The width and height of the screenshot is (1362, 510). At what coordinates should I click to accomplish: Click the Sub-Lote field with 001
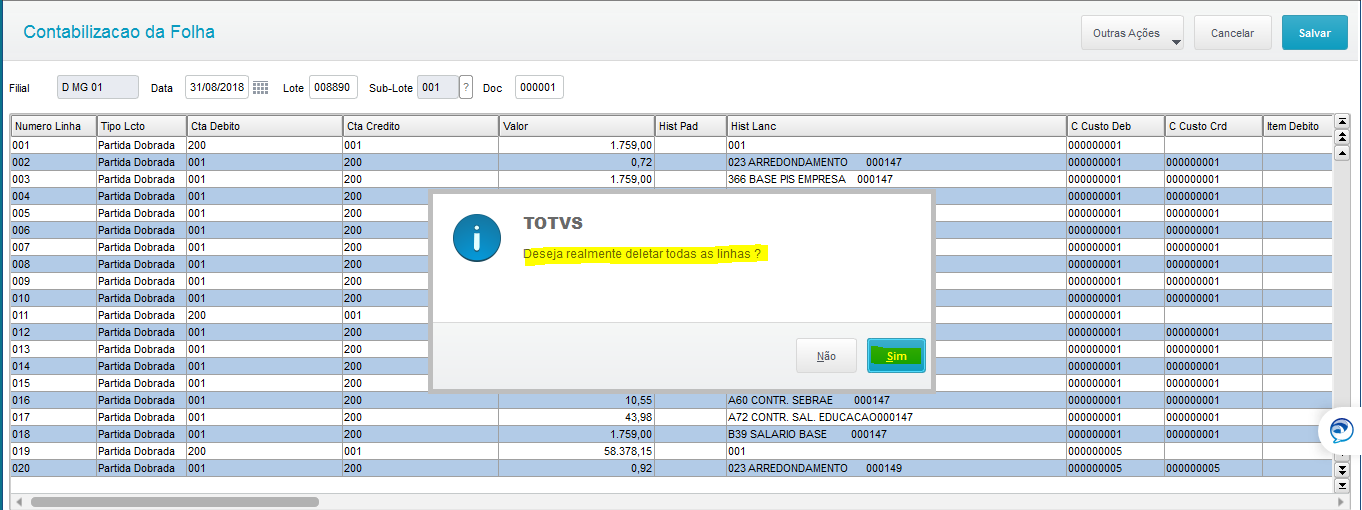[x=437, y=87]
